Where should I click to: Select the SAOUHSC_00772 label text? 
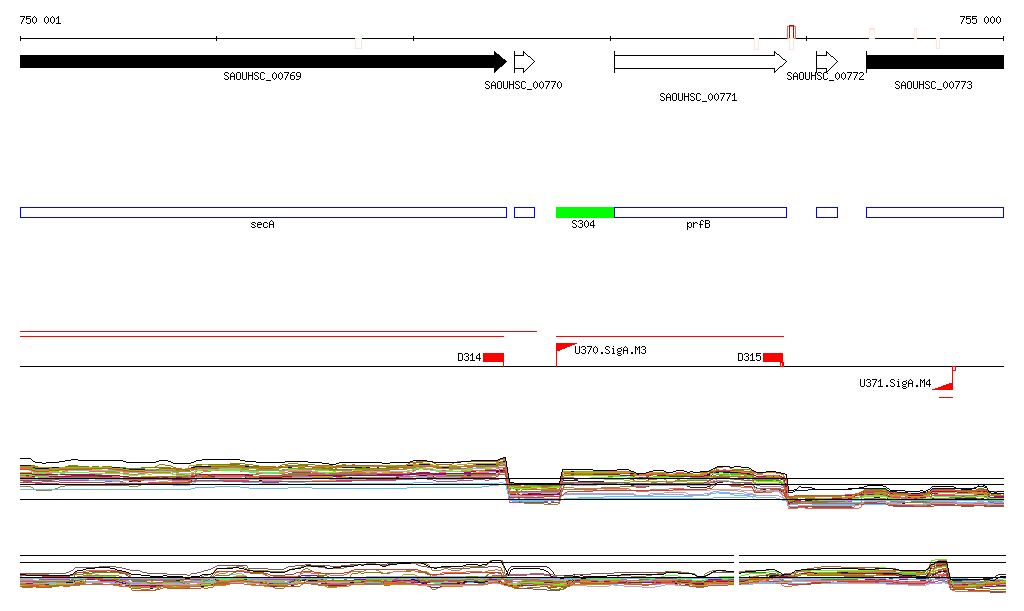click(x=825, y=76)
